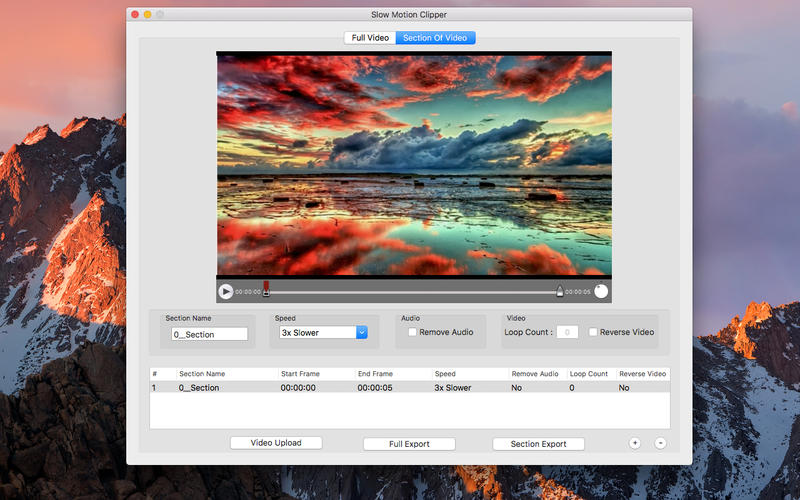The image size is (800, 500).
Task: Select the Section Of Video tab
Action: pyautogui.click(x=435, y=38)
